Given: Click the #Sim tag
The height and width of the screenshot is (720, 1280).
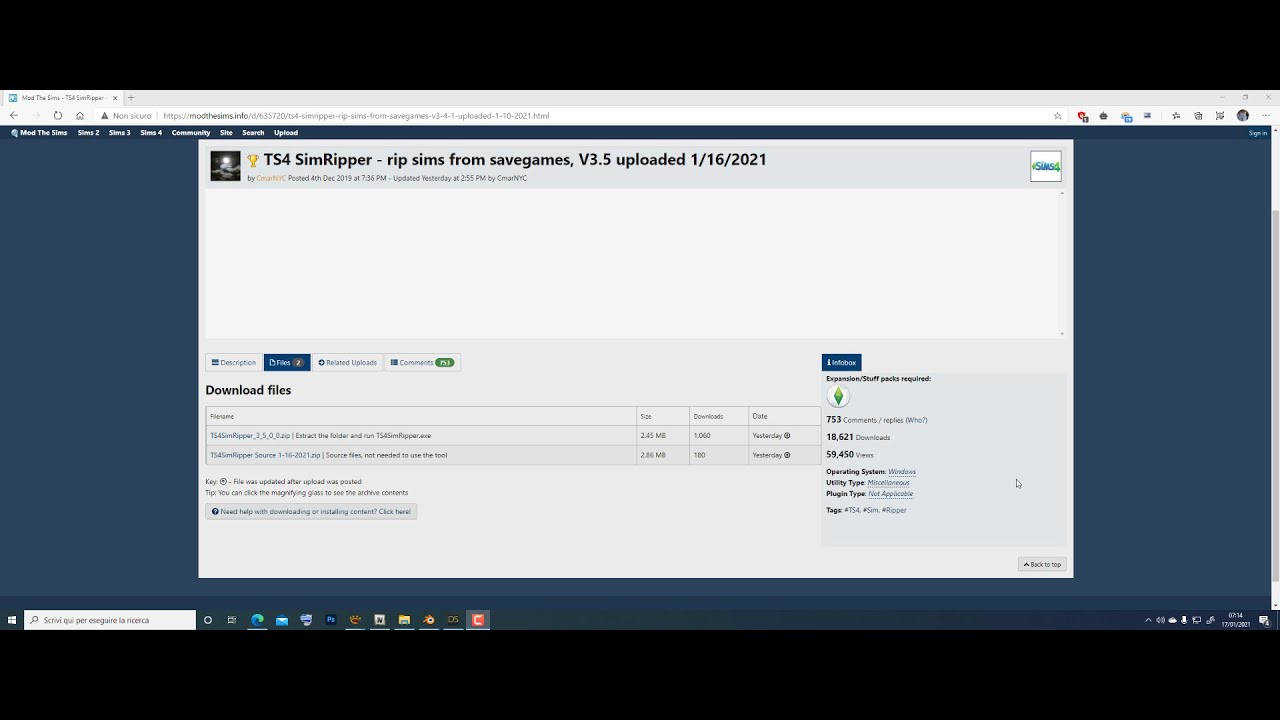Looking at the screenshot, I should (x=871, y=510).
